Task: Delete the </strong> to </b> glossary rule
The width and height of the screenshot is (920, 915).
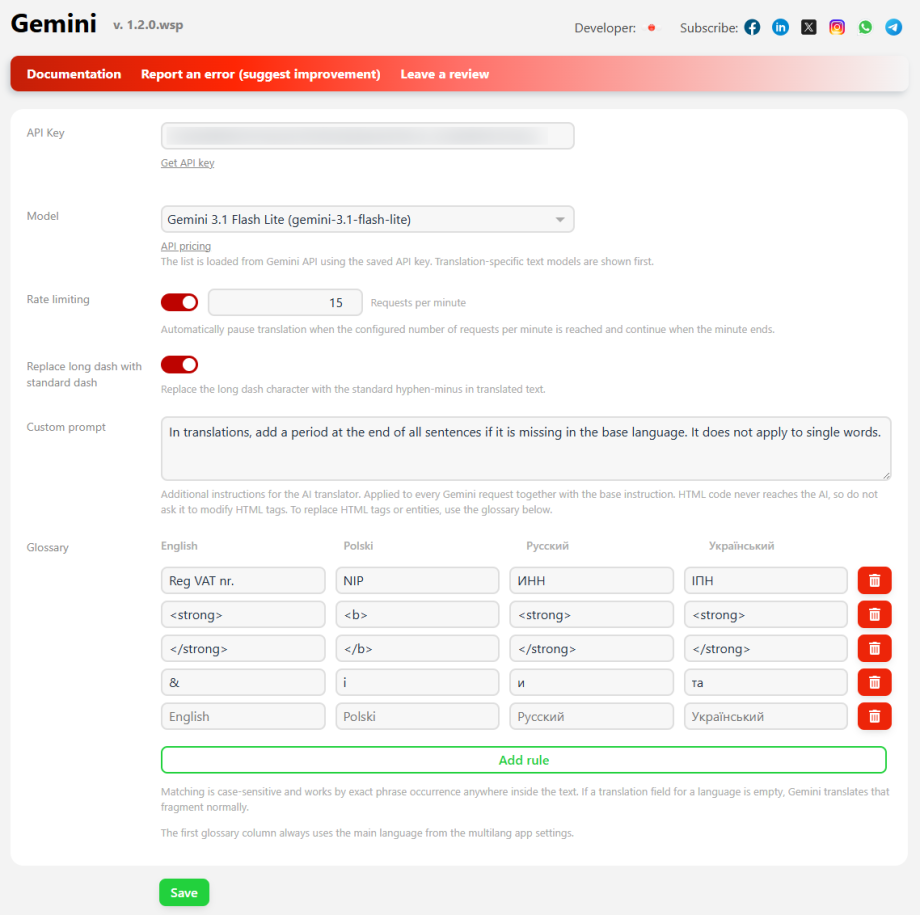Action: tap(874, 649)
